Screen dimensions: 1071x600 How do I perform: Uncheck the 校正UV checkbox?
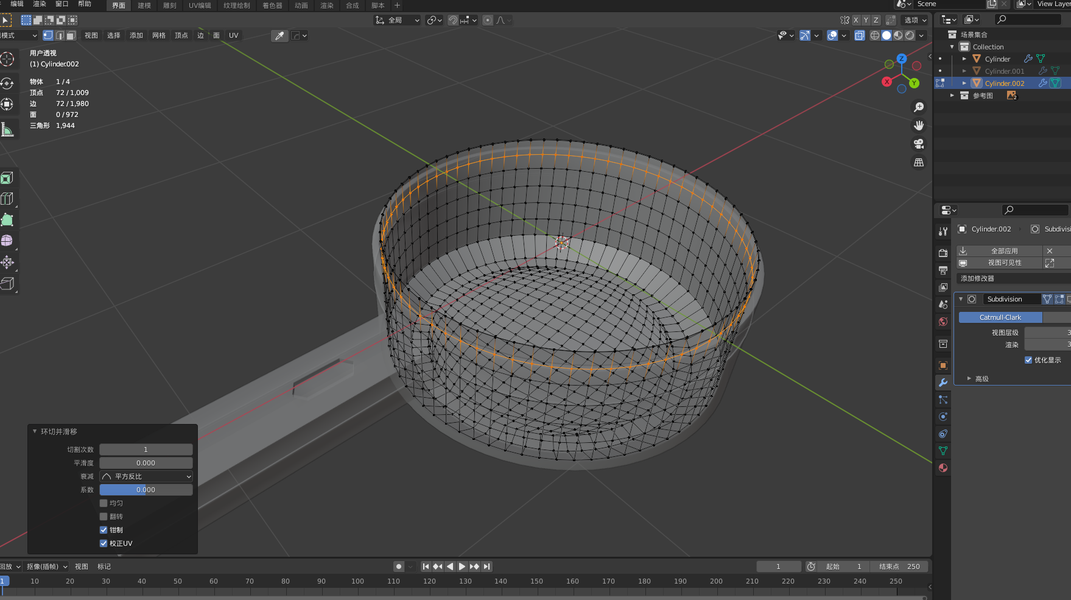[104, 543]
